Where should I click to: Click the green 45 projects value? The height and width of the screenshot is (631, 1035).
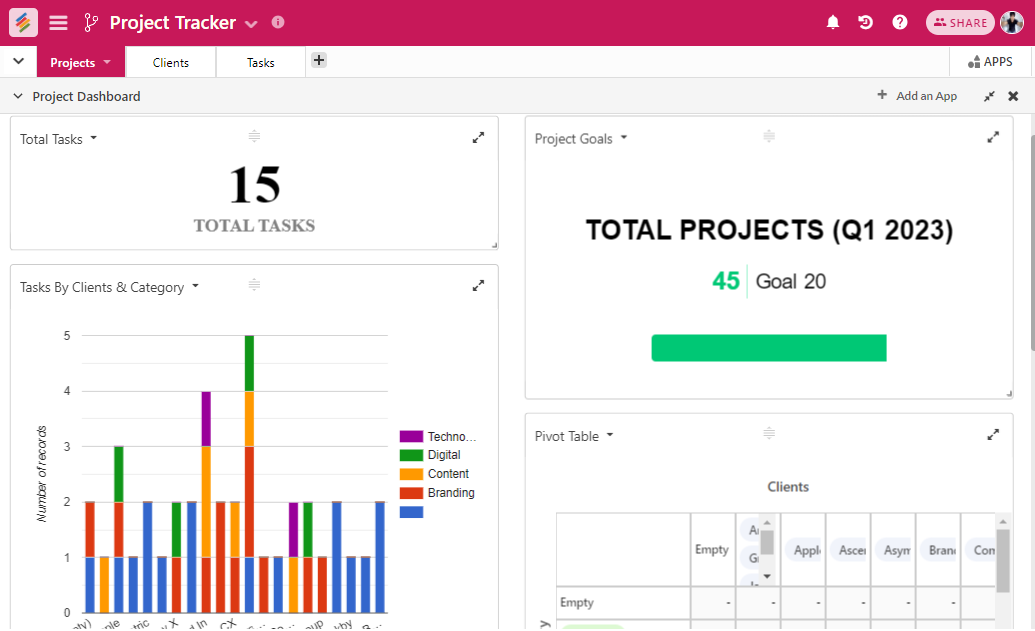click(725, 281)
